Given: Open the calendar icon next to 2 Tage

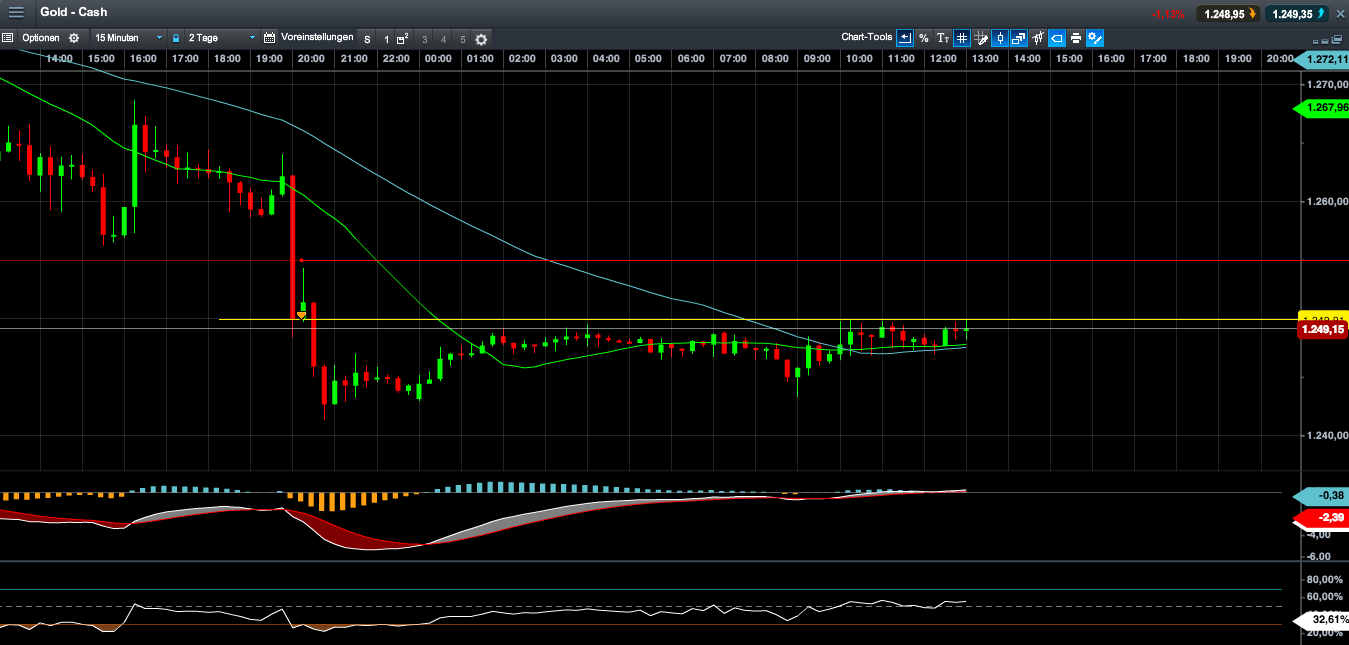Looking at the screenshot, I should coord(268,38).
